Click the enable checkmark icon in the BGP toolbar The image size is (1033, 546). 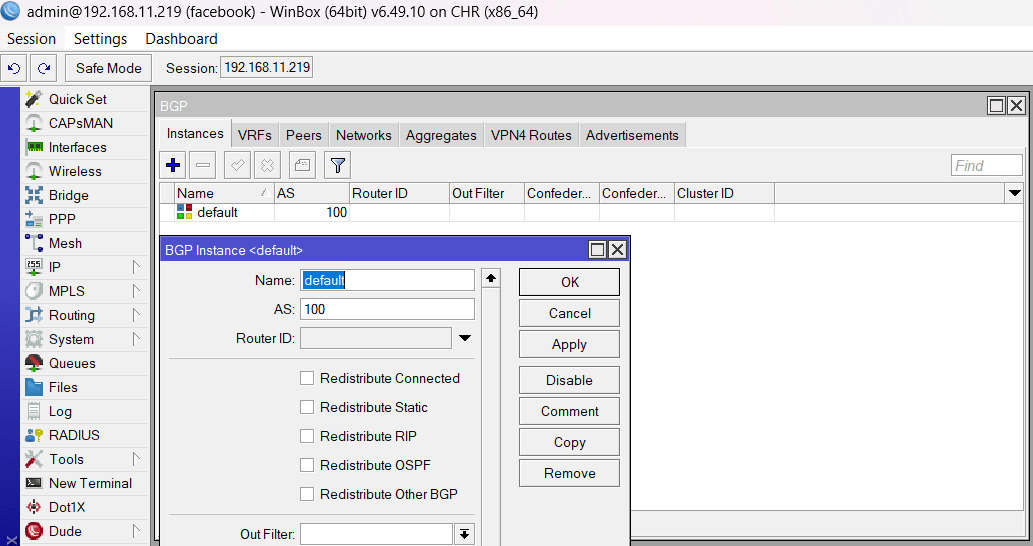pos(237,165)
